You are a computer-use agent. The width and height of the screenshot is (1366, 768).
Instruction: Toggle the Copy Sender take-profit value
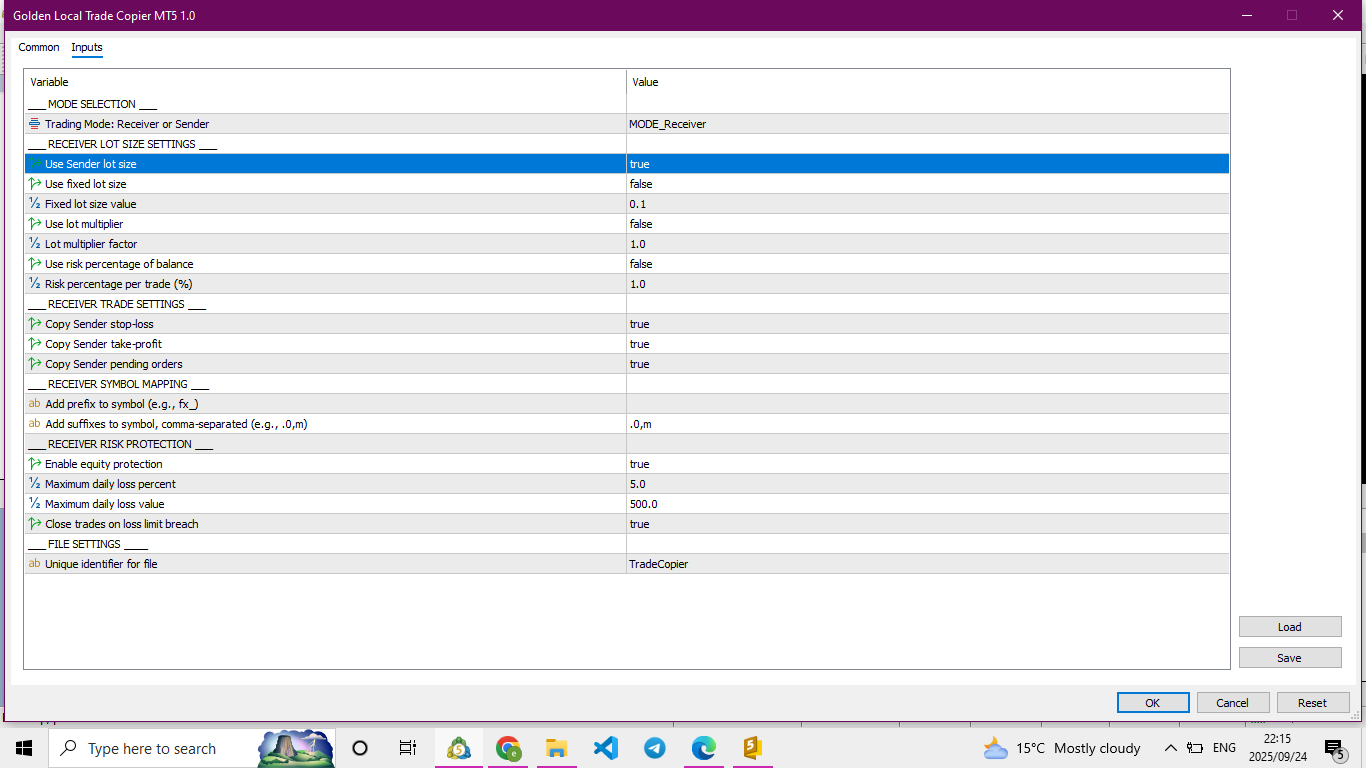pyautogui.click(x=928, y=344)
